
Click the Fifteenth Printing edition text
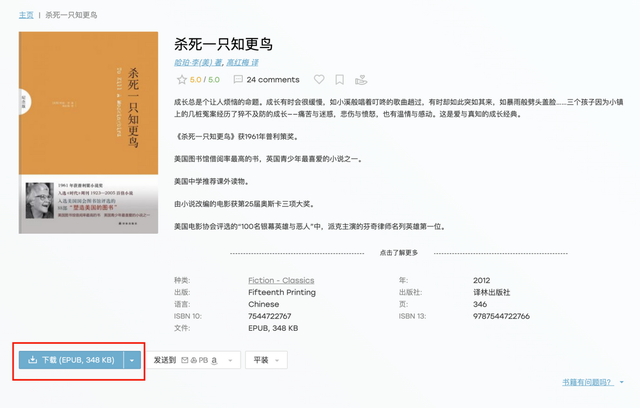(x=282, y=293)
